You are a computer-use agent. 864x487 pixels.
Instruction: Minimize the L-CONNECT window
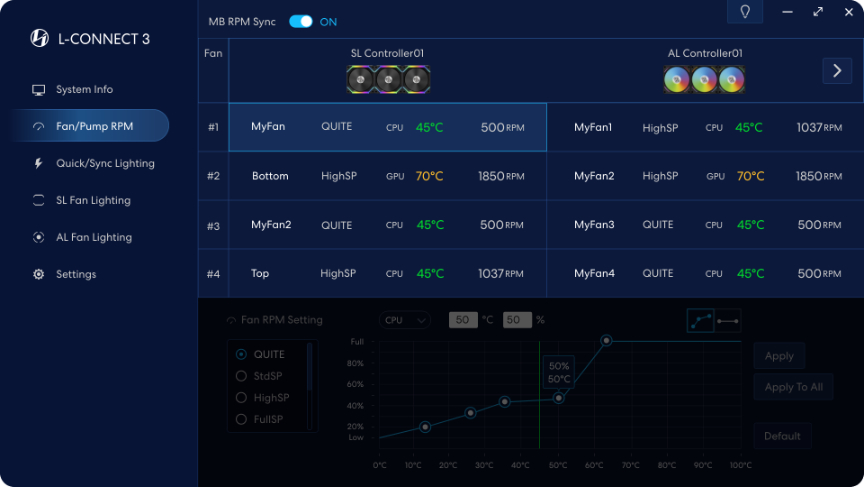coord(787,12)
